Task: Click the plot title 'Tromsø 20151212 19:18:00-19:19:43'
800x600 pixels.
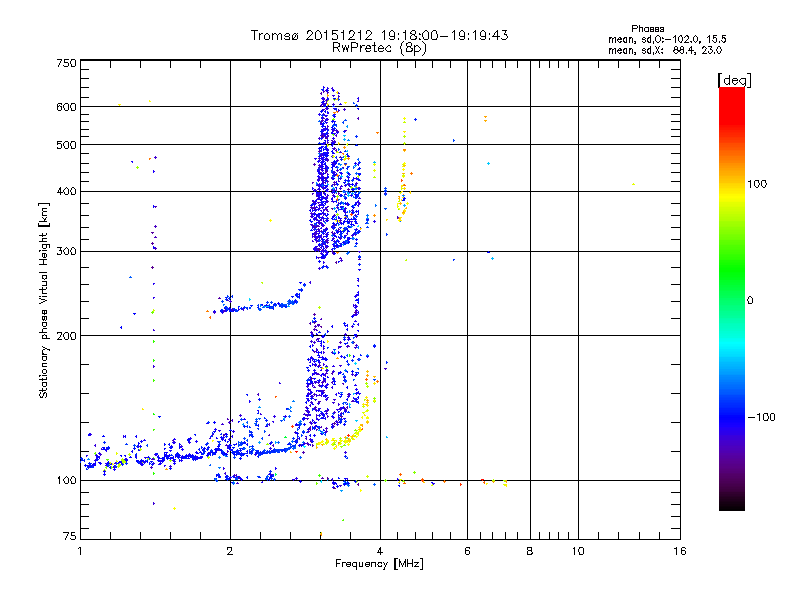Action: tap(379, 35)
